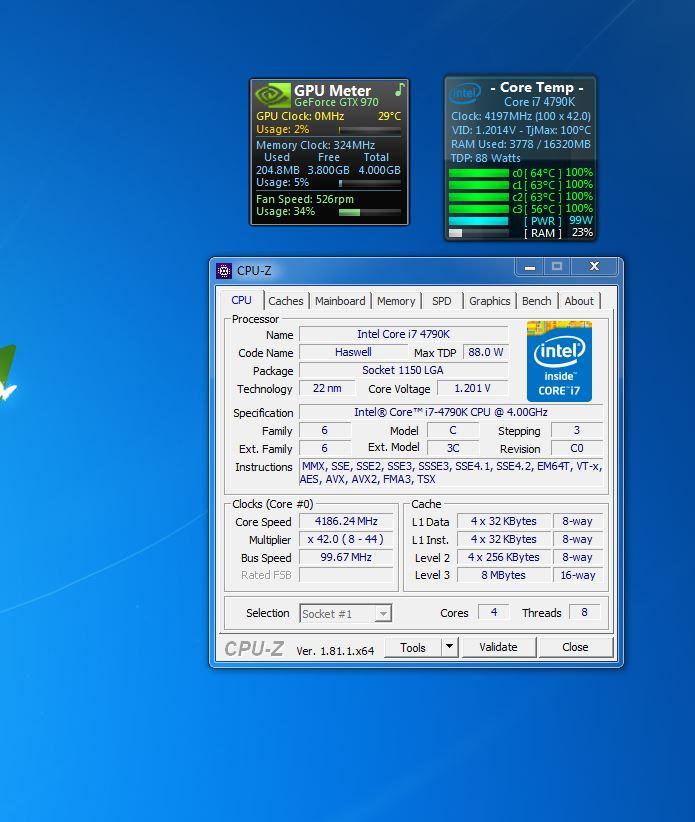Open the Tools dropdown arrow
Viewport: 695px width, 822px height.
tap(450, 647)
